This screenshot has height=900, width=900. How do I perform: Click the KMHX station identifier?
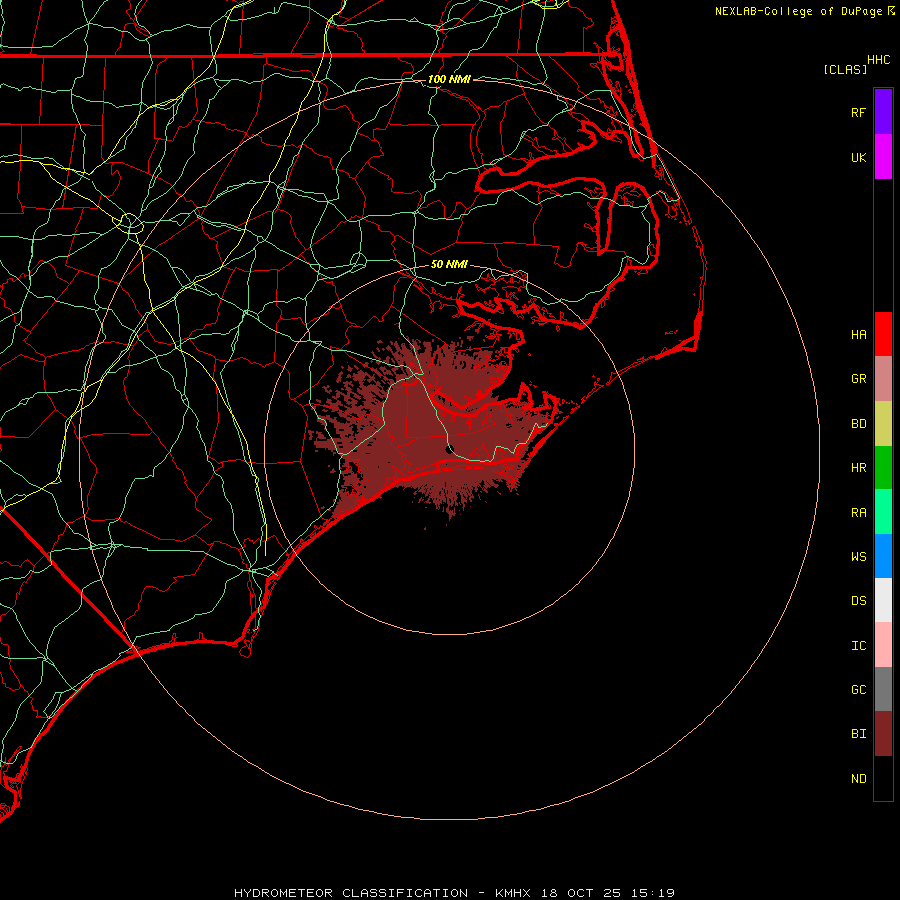point(513,893)
